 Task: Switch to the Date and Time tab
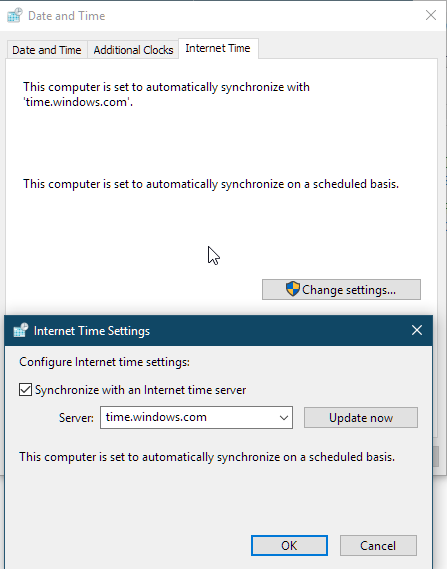(46, 50)
